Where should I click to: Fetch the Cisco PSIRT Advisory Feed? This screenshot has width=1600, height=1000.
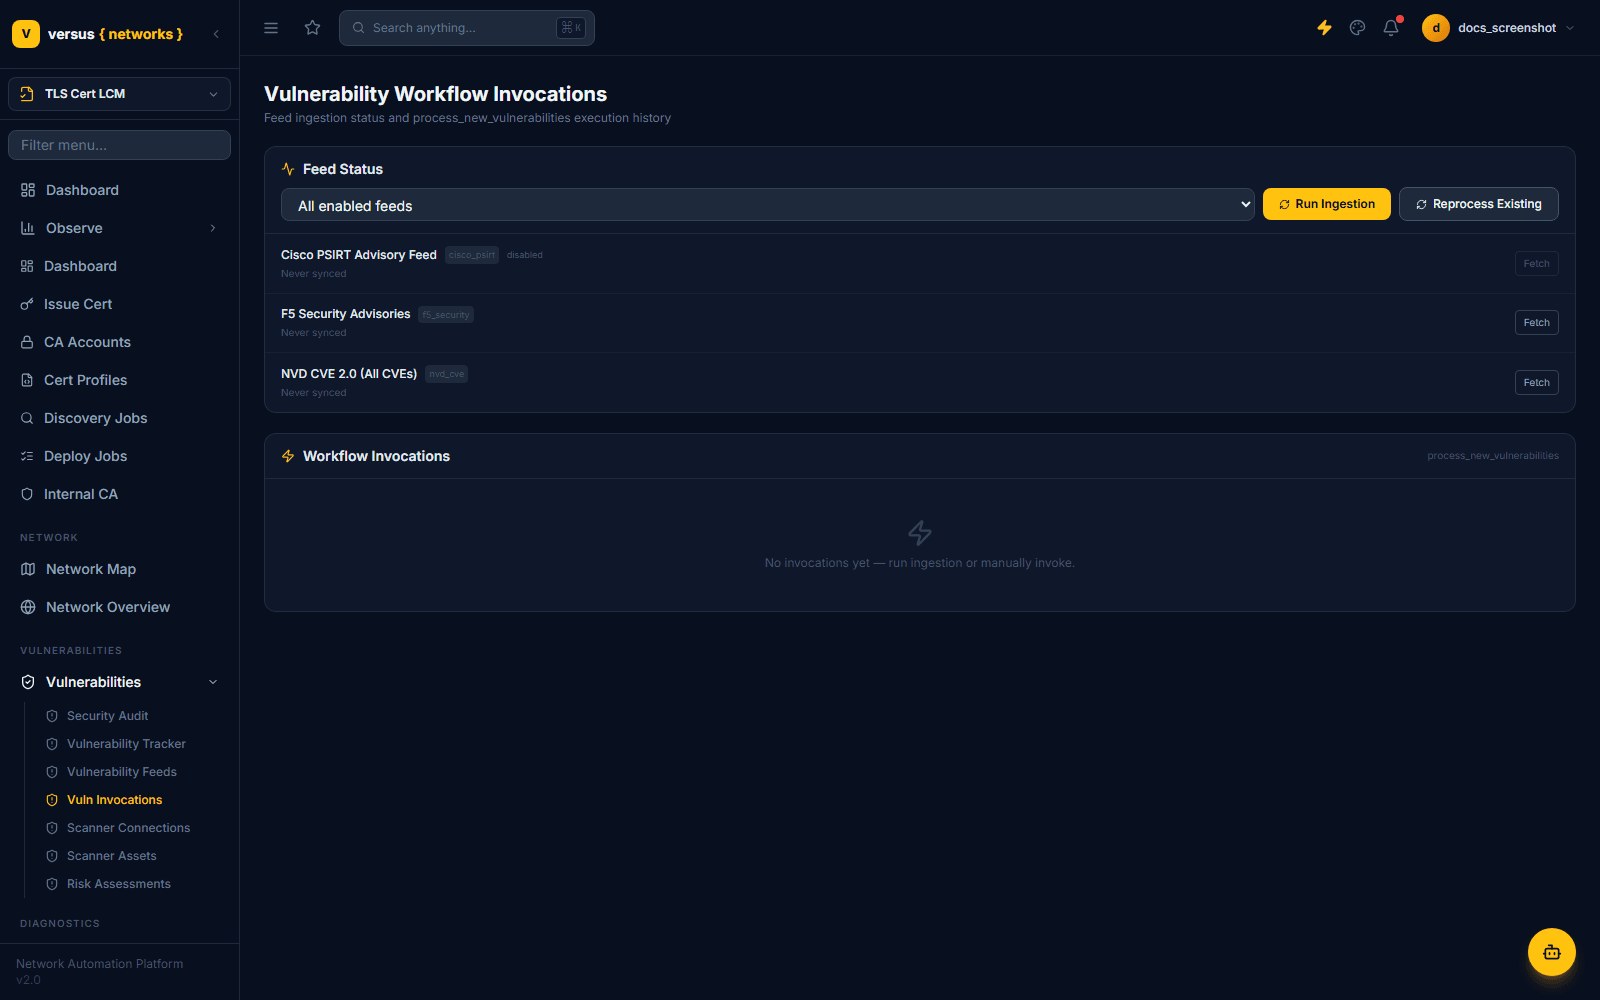point(1536,264)
